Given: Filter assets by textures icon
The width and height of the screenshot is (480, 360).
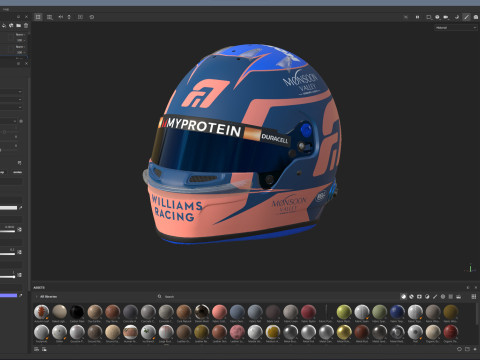Looking at the screenshot, I should point(451,296).
